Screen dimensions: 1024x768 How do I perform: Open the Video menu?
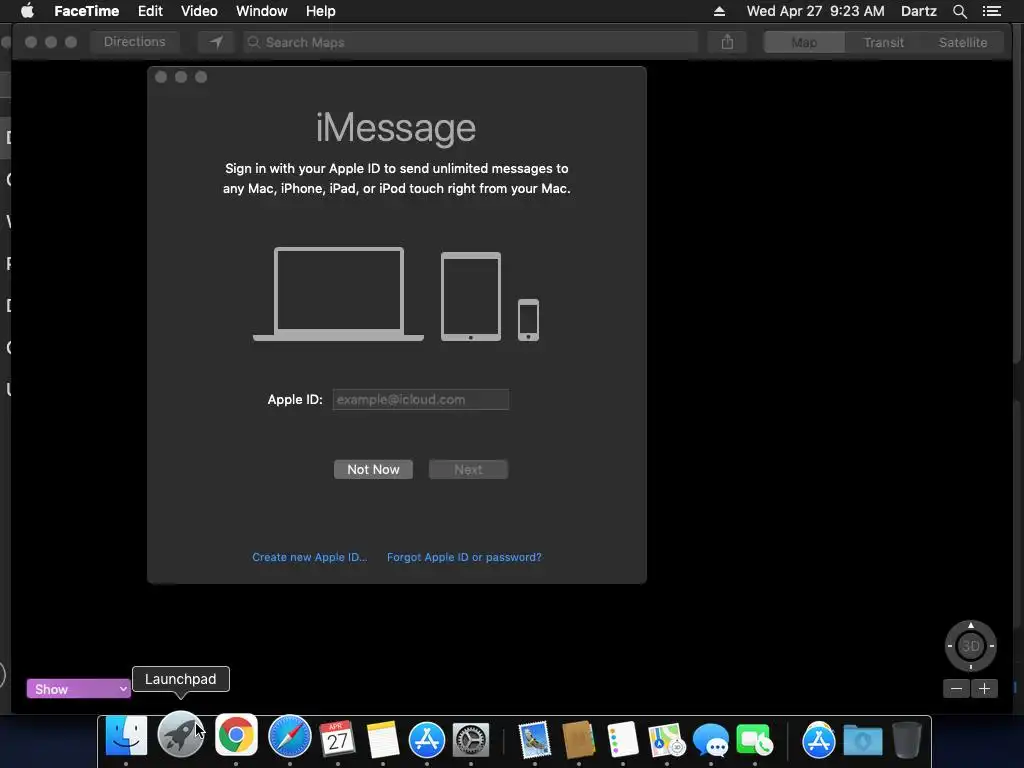(199, 11)
